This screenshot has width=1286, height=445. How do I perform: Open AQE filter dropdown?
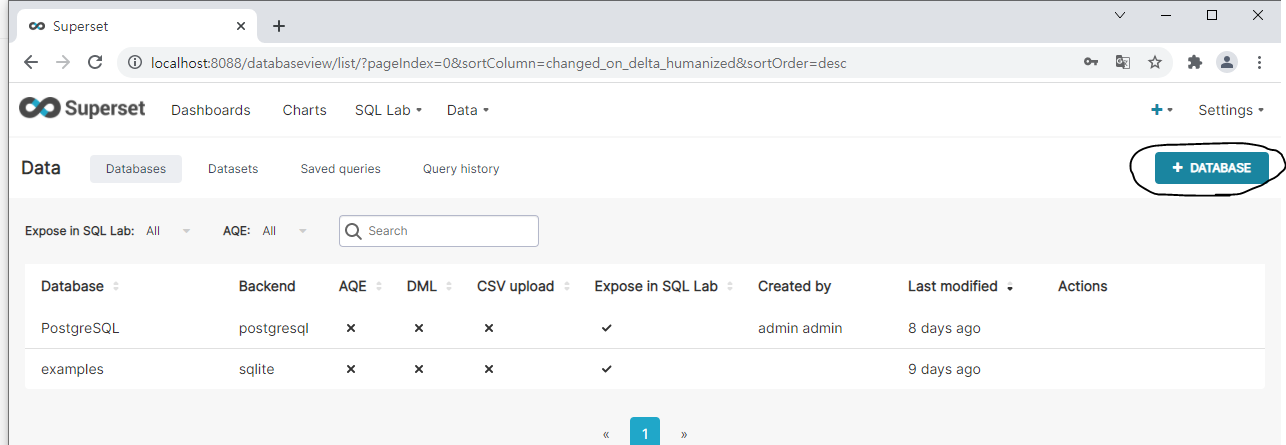pyautogui.click(x=286, y=231)
